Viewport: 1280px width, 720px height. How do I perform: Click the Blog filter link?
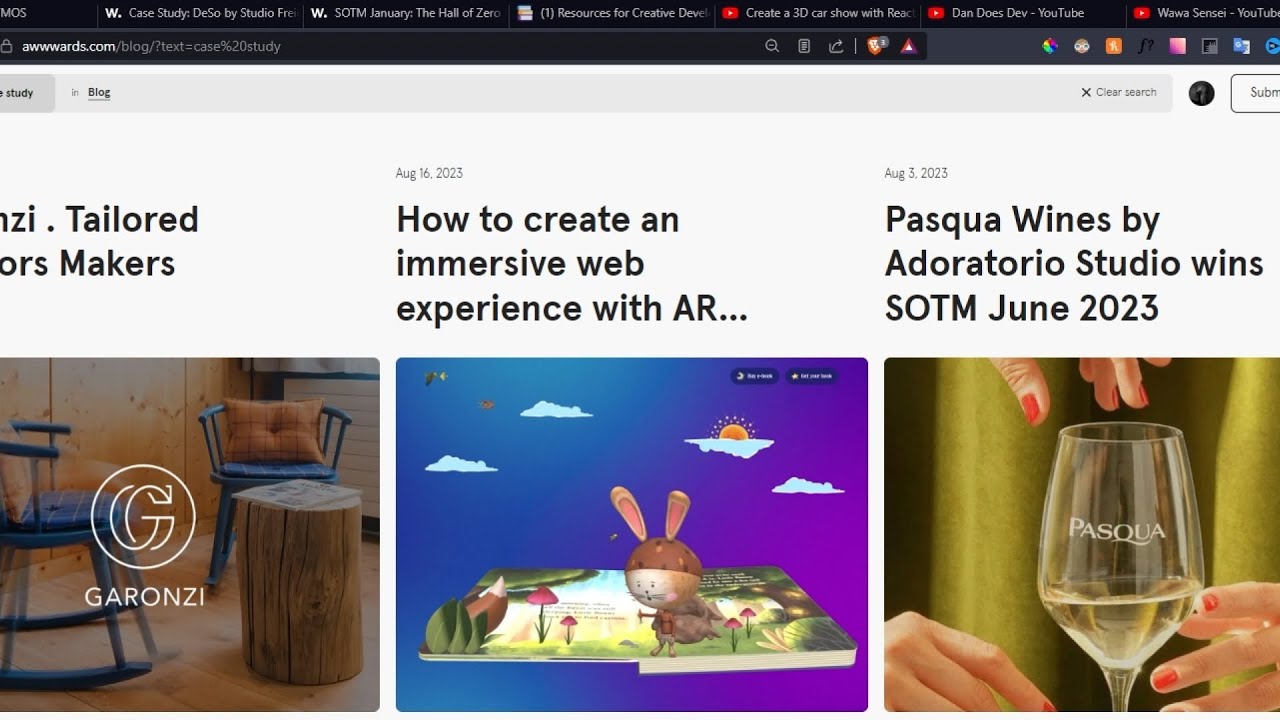click(x=99, y=92)
